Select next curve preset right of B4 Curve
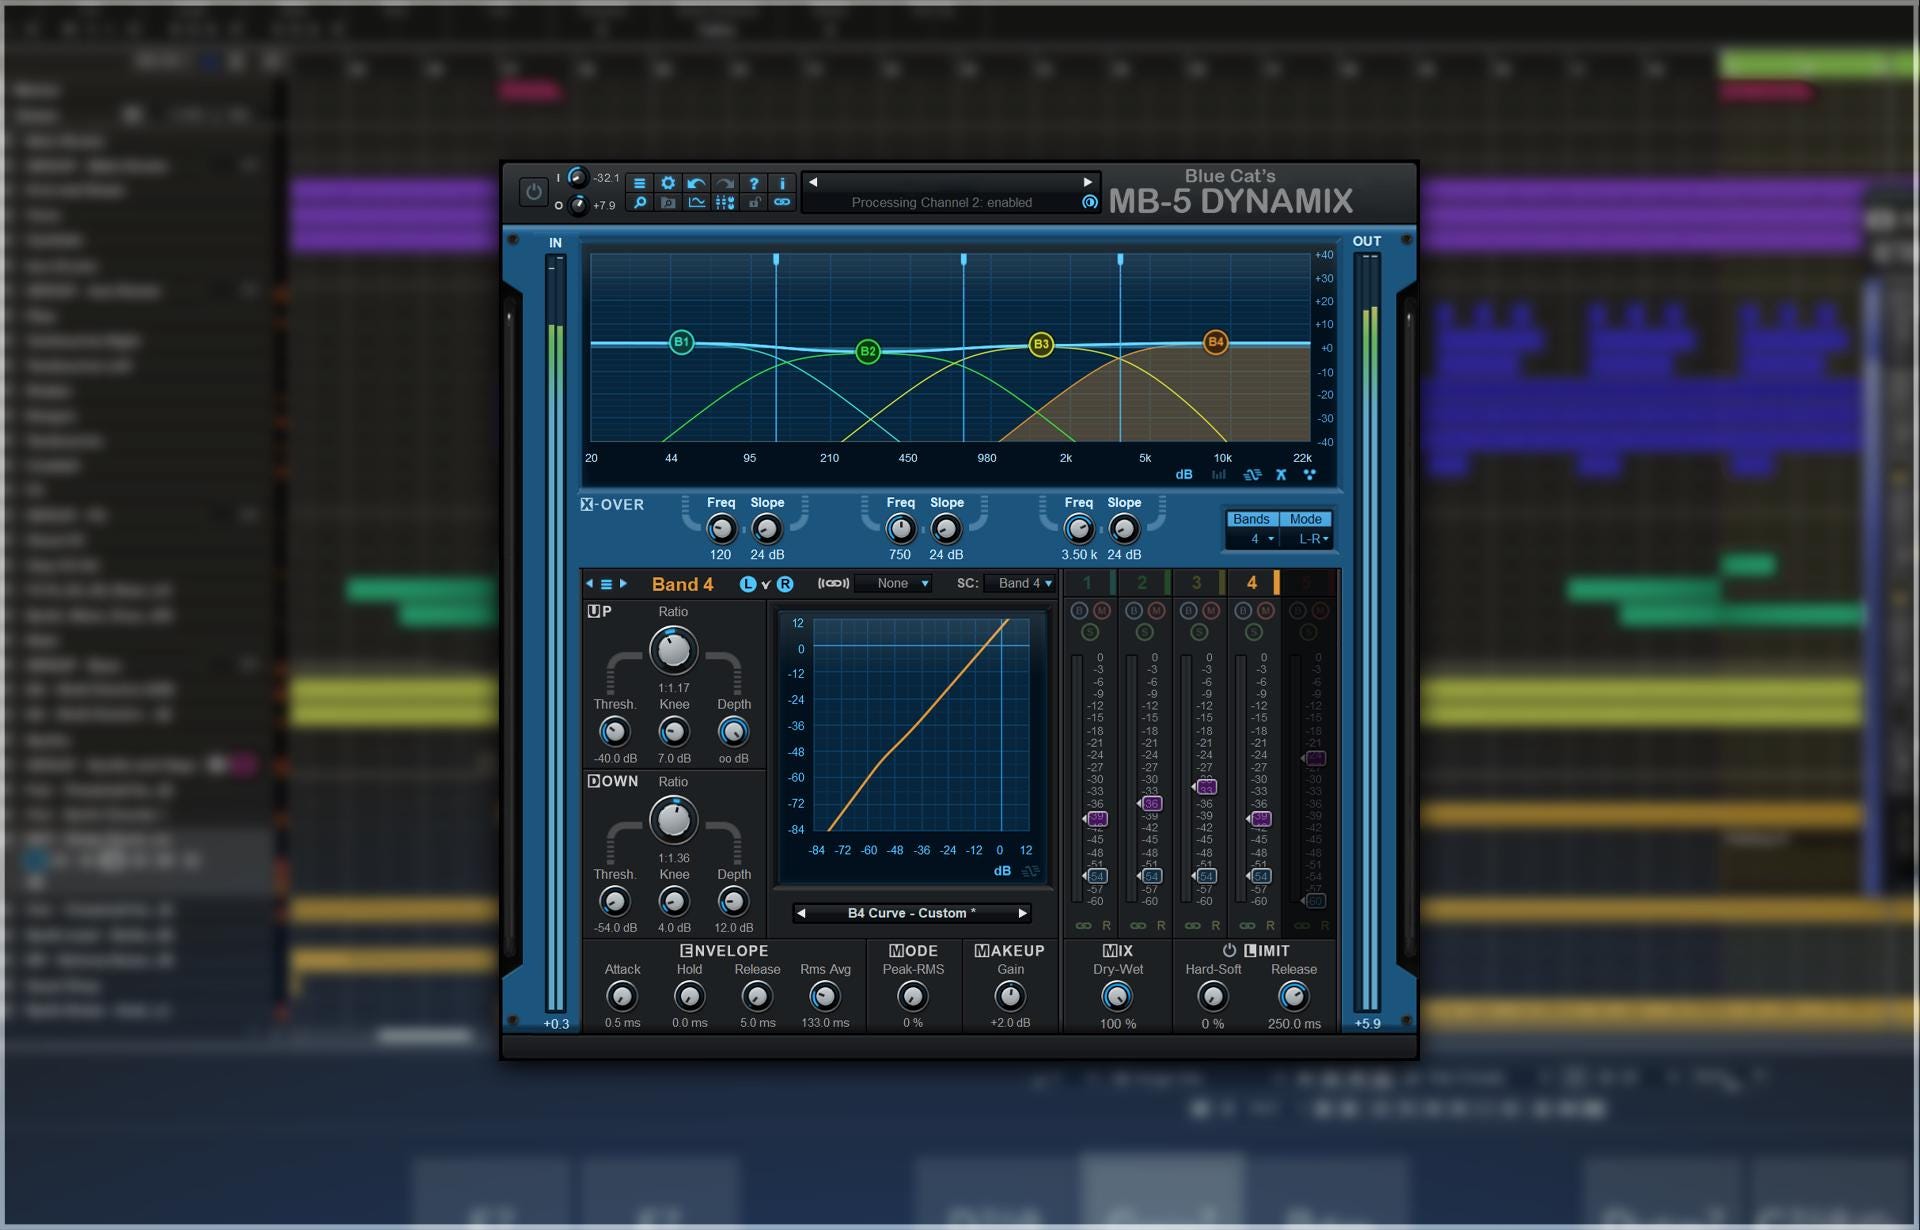 coord(1022,913)
